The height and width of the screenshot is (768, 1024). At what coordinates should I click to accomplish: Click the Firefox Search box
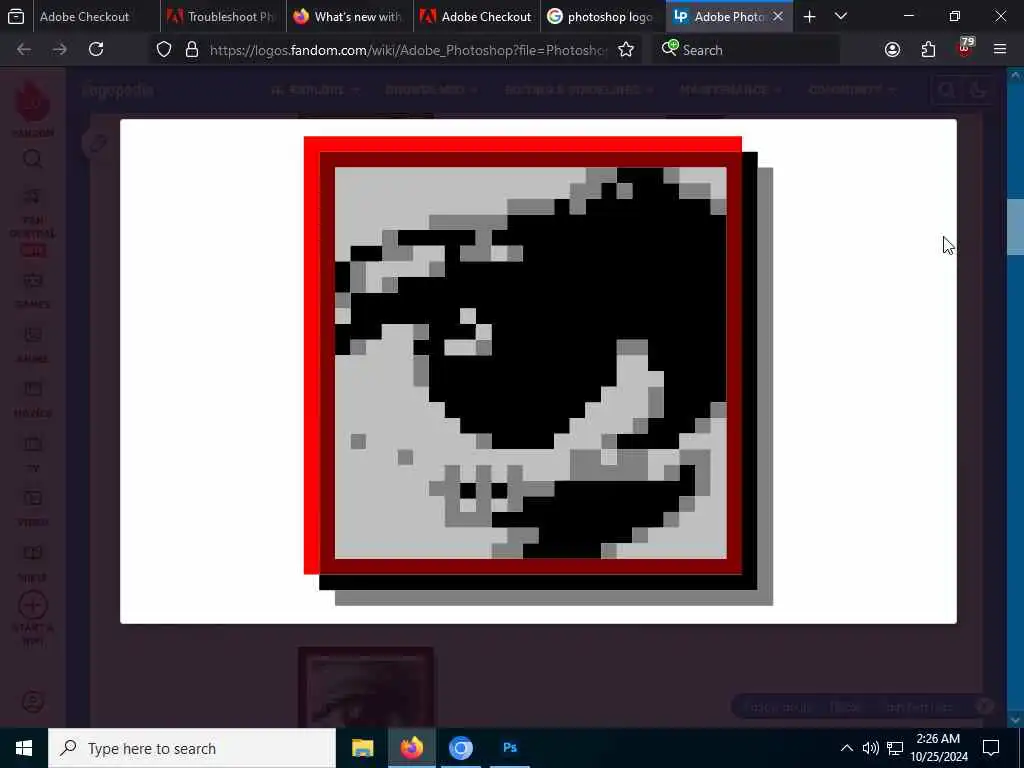point(746,50)
